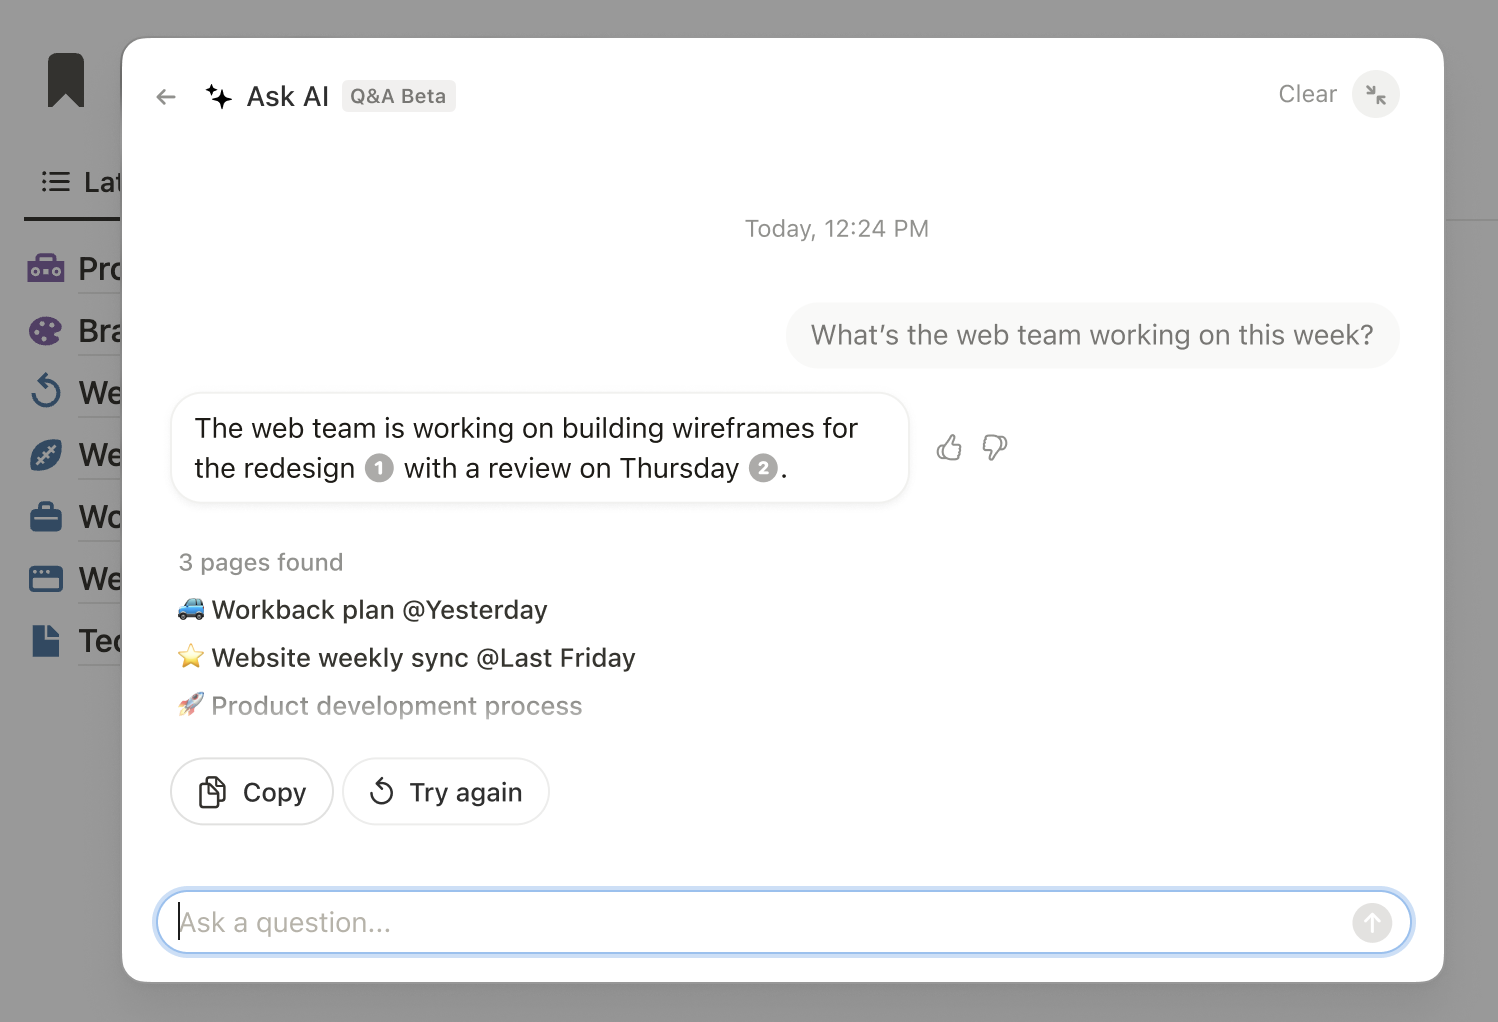This screenshot has width=1498, height=1022.
Task: Open the Workback plan page result
Action: (363, 610)
